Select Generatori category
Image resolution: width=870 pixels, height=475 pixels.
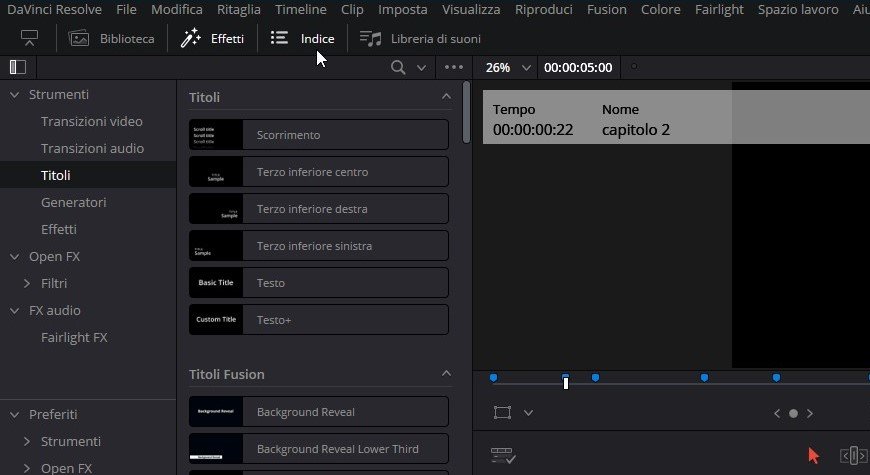[x=73, y=202]
